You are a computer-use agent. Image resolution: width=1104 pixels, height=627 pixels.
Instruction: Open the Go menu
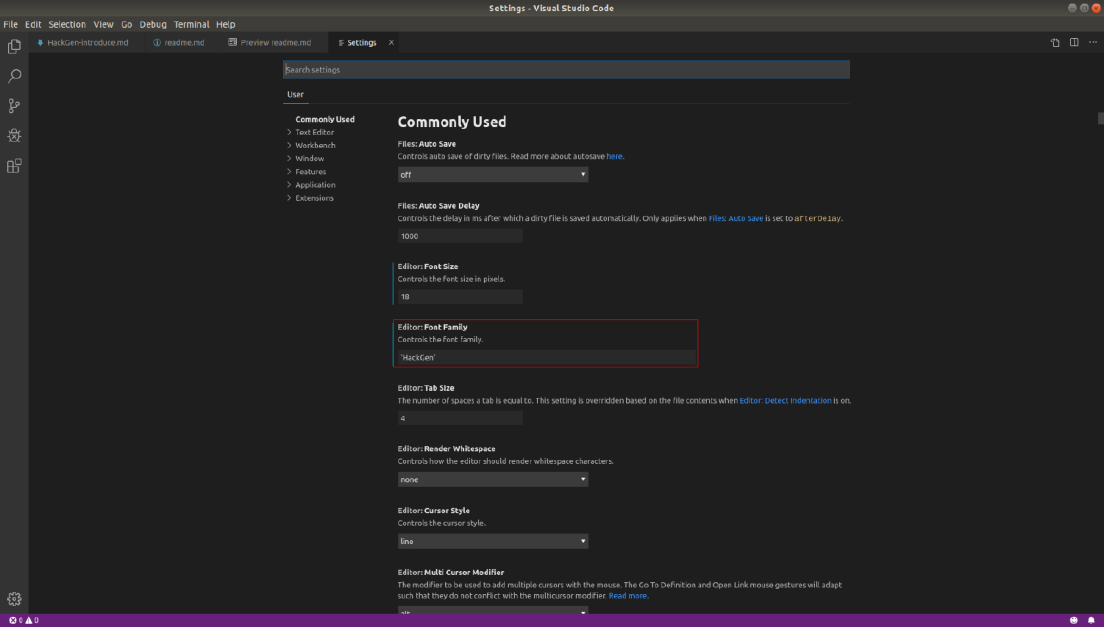127,24
